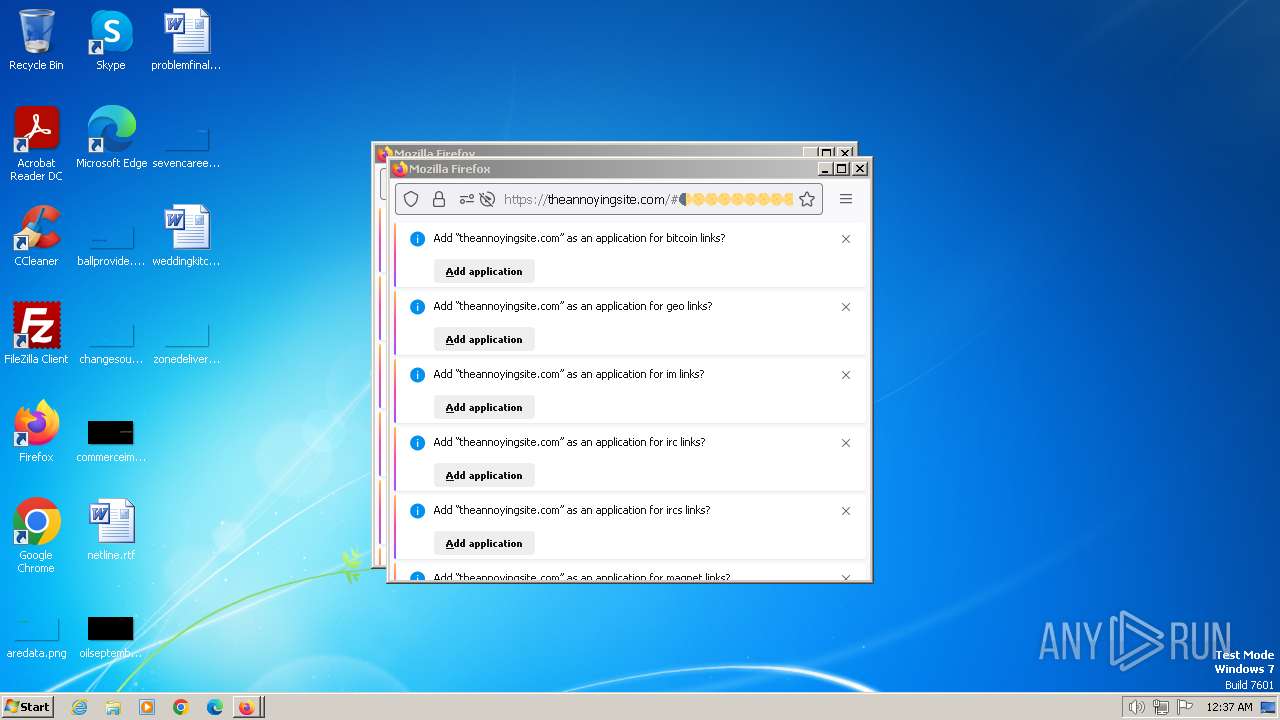Open Action Center flag in system tray
Screen dimensions: 1280x720
coord(1185,707)
